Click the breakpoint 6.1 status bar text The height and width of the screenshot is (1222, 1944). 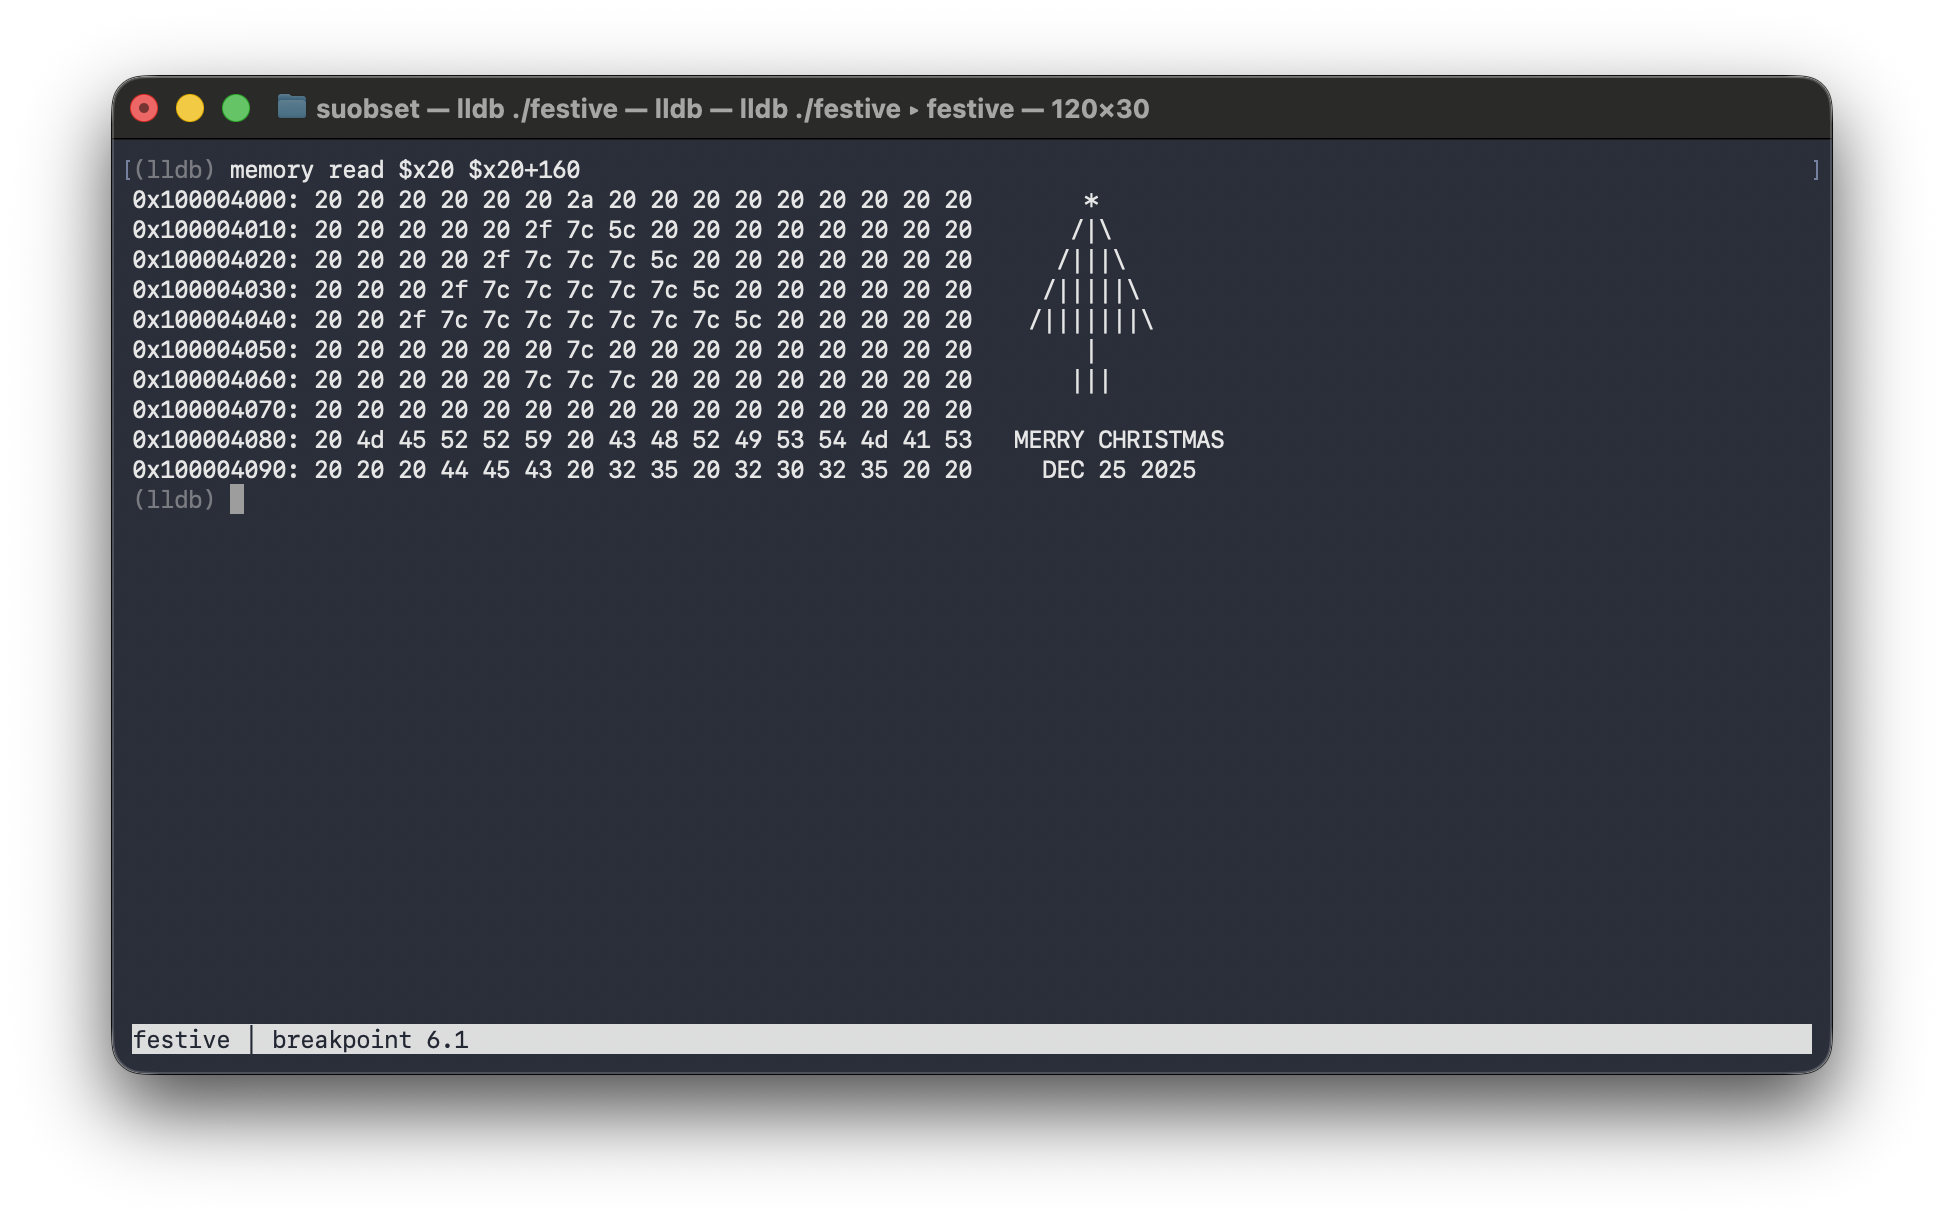coord(369,1039)
